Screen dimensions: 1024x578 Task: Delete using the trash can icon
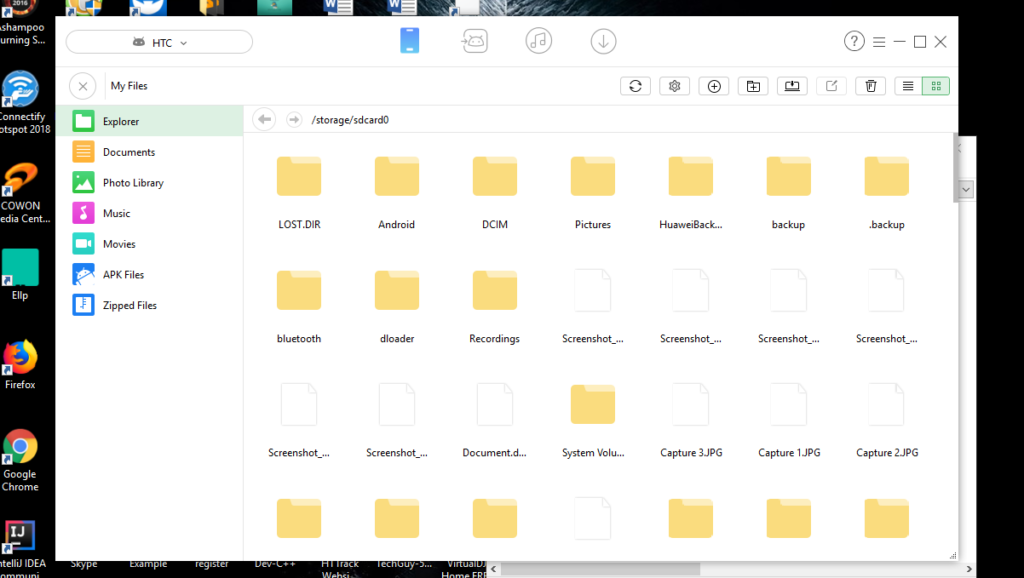pos(871,86)
